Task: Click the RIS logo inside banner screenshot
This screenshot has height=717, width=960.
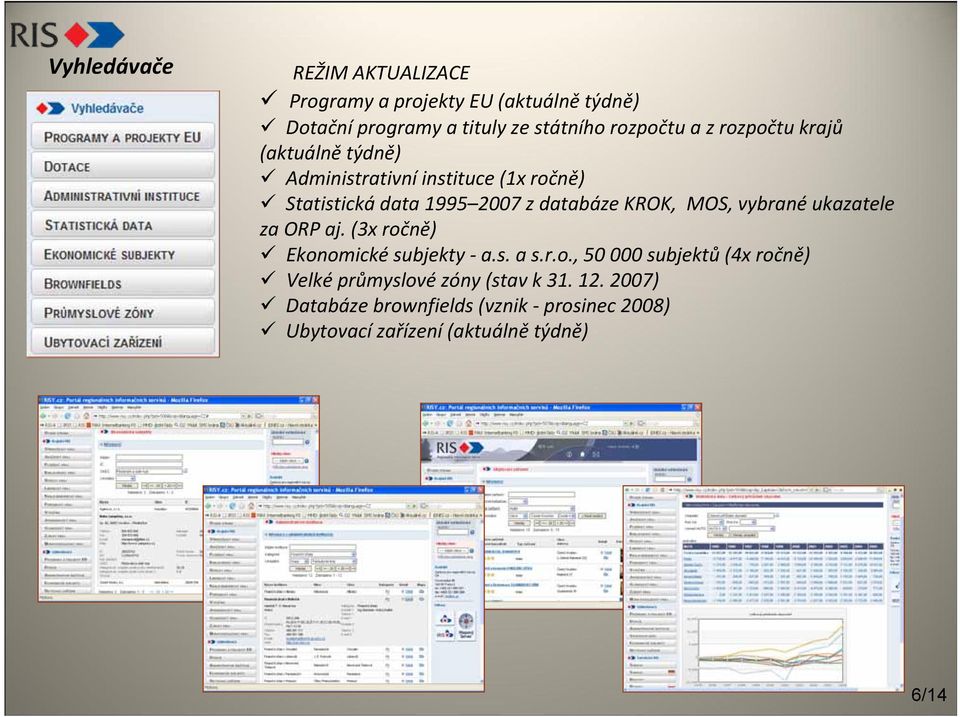Action: tap(459, 448)
